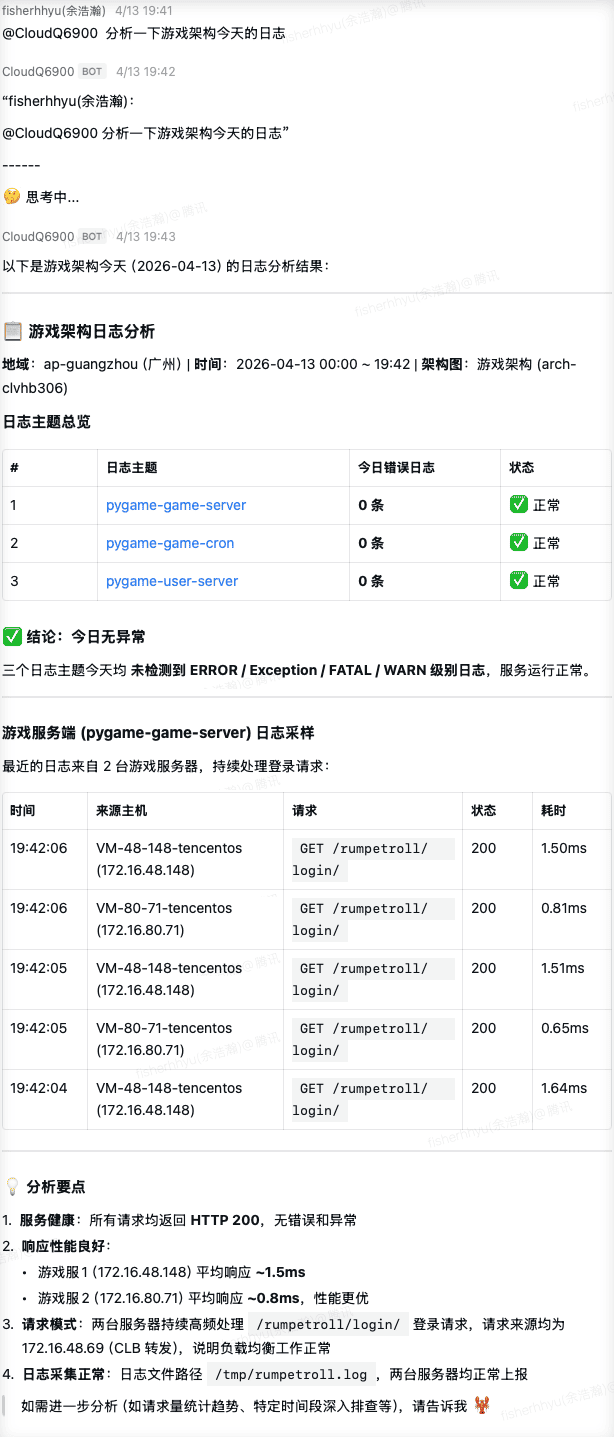The width and height of the screenshot is (614, 1437).
Task: Click the 服务健康 analysis point
Action: [x=188, y=1220]
